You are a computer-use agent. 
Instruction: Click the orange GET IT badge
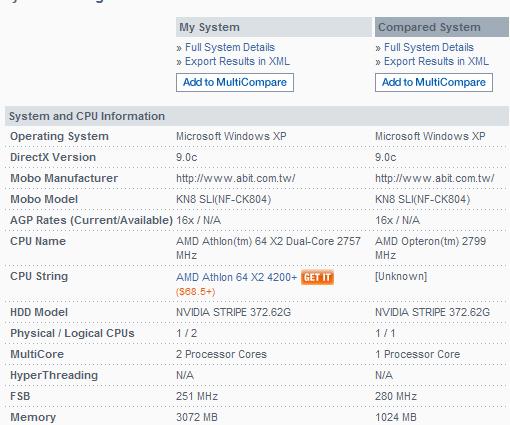(317, 277)
